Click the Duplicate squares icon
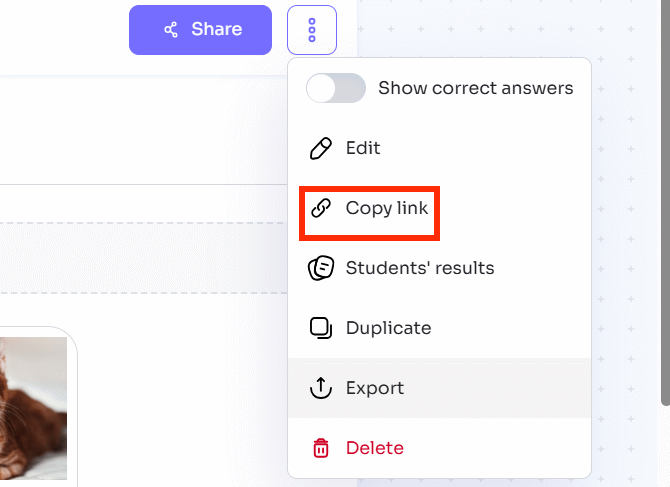 tap(320, 328)
